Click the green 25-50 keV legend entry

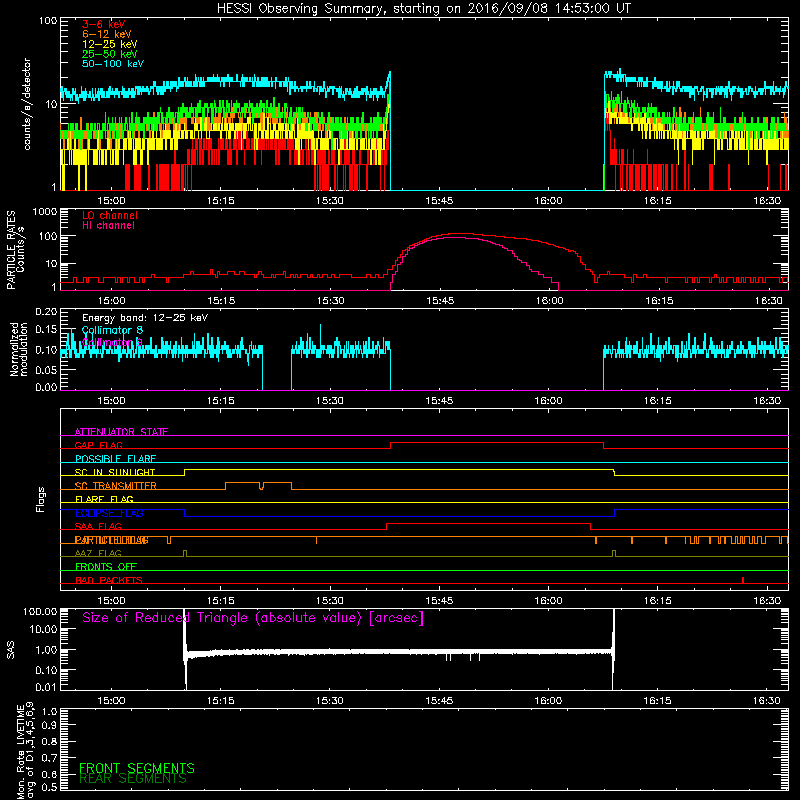pyautogui.click(x=110, y=54)
